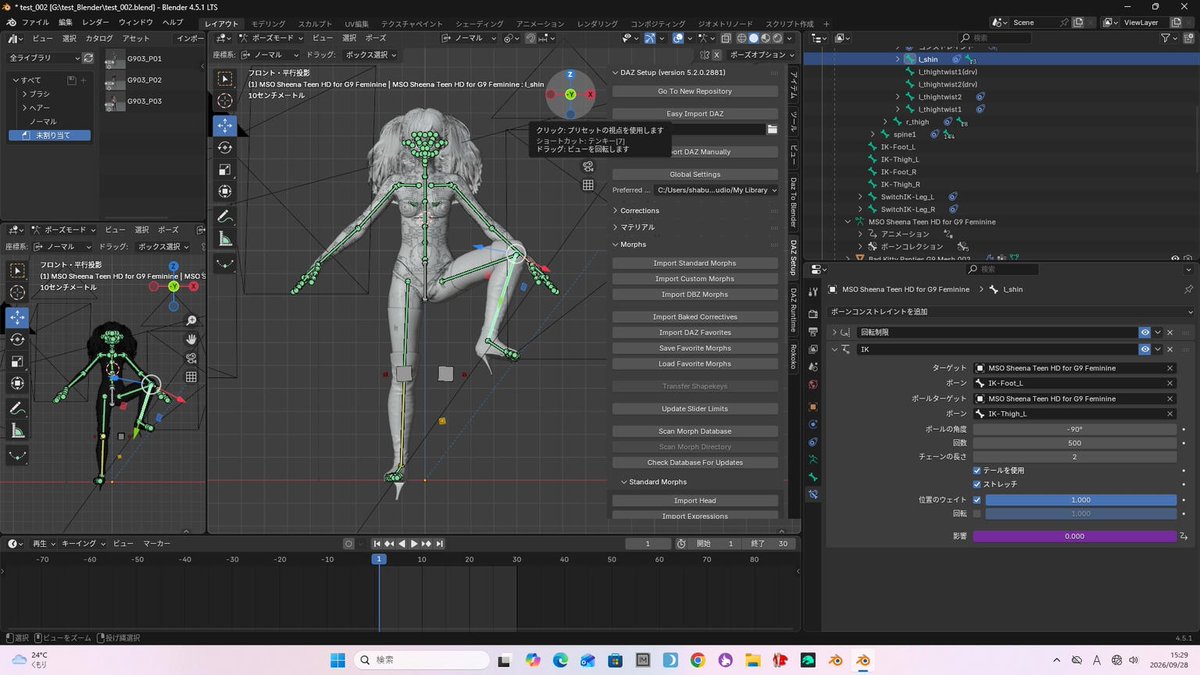Open ボーンコンストレイントを追加 dropdown
This screenshot has width=1200, height=675.
tap(1011, 312)
